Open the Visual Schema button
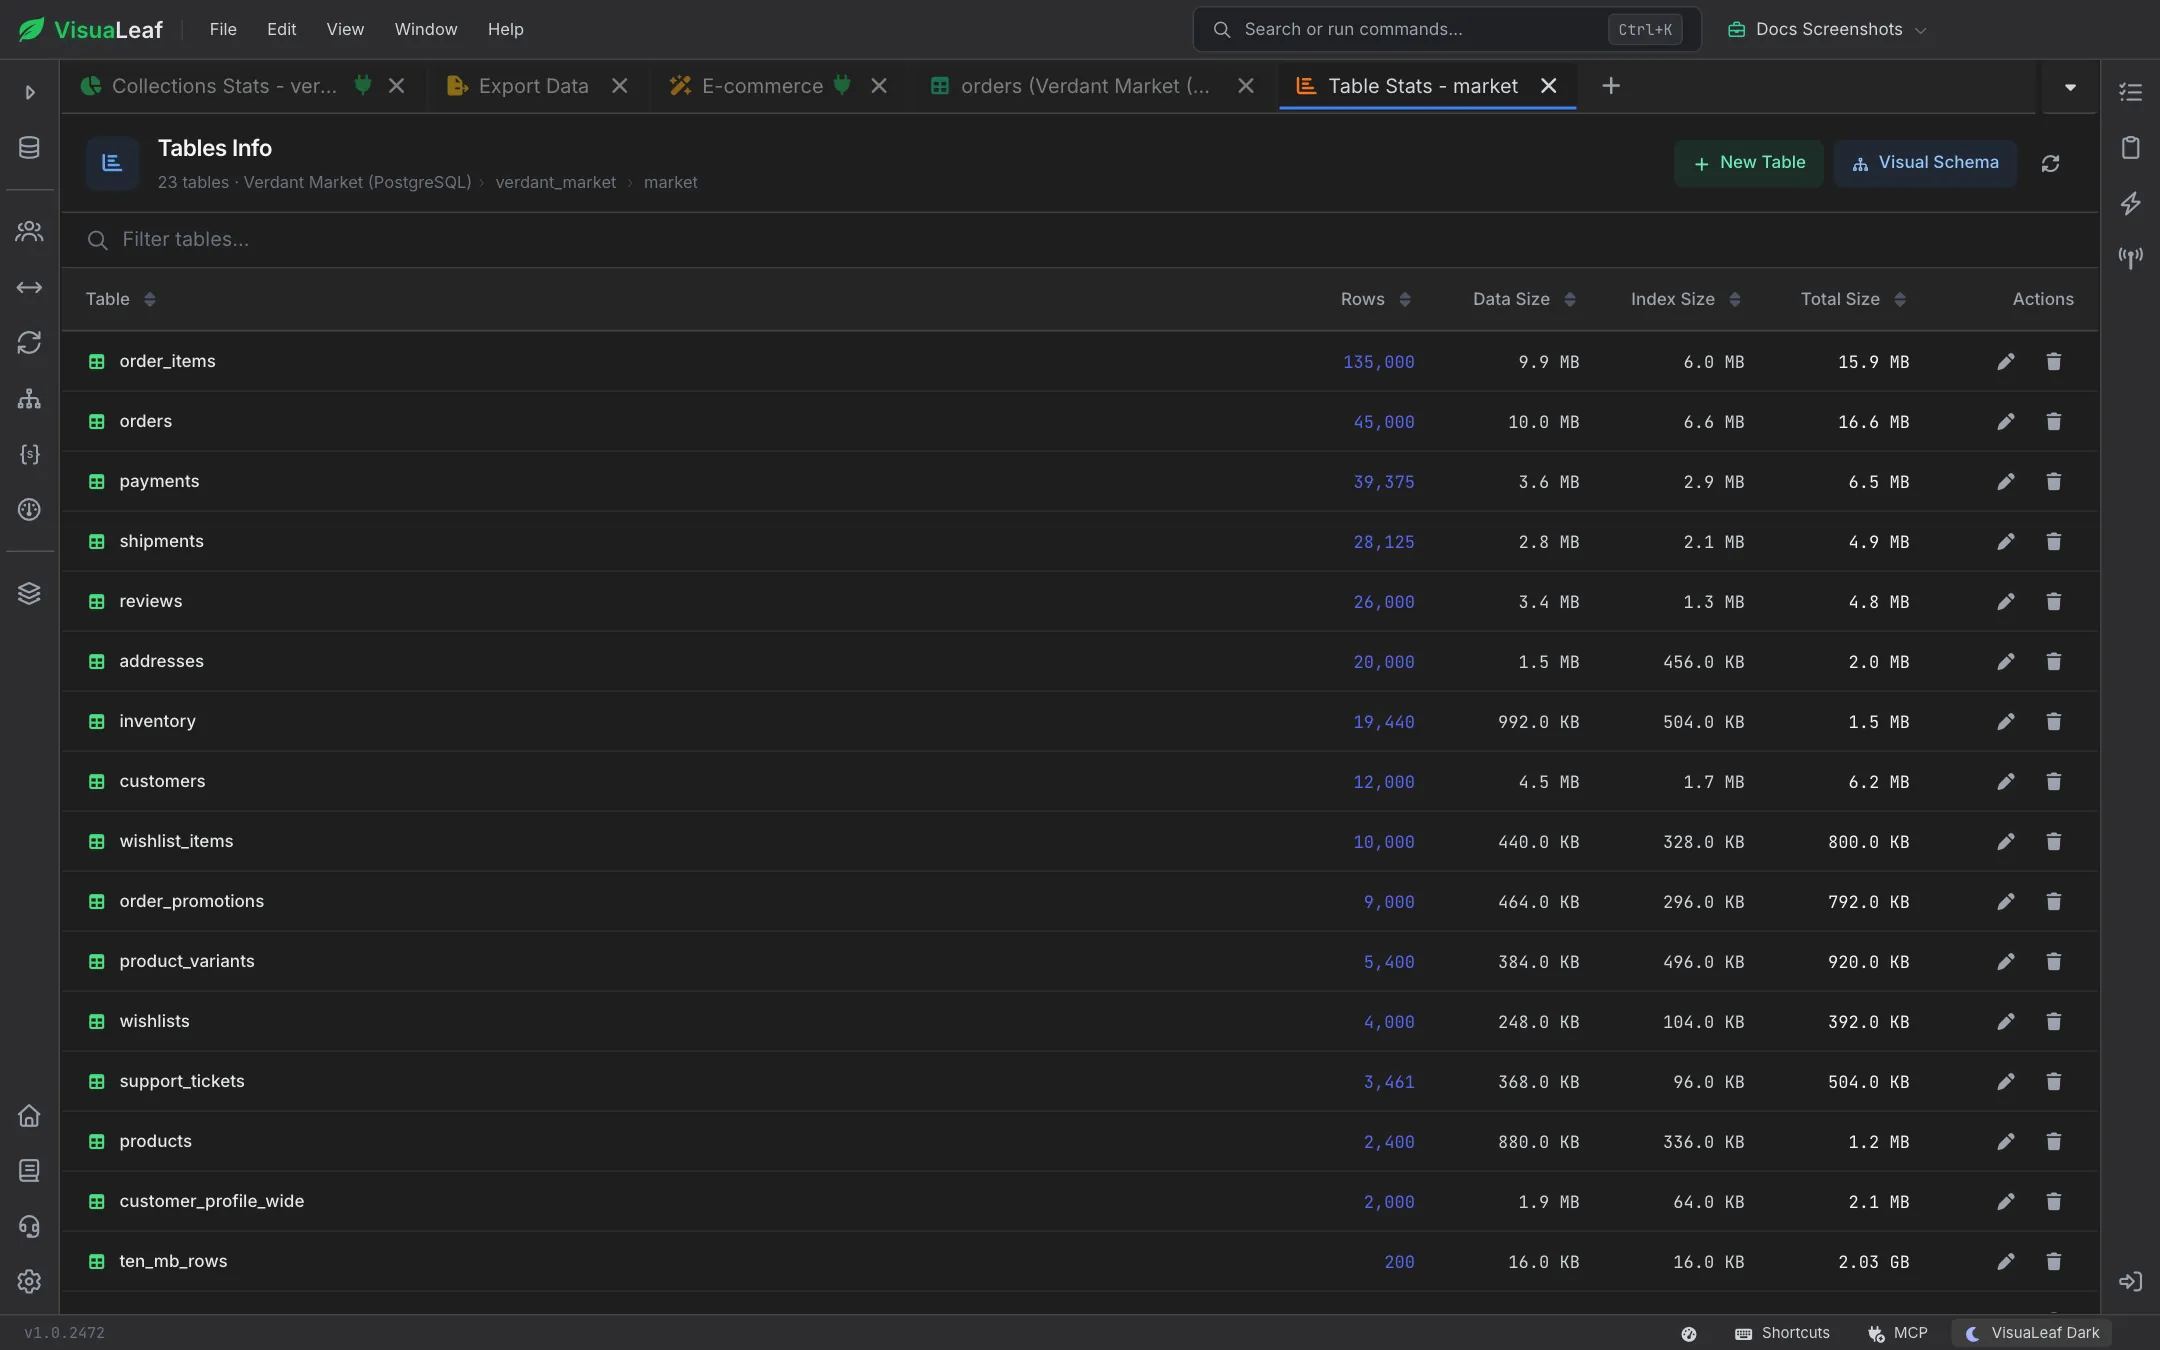 [1925, 163]
